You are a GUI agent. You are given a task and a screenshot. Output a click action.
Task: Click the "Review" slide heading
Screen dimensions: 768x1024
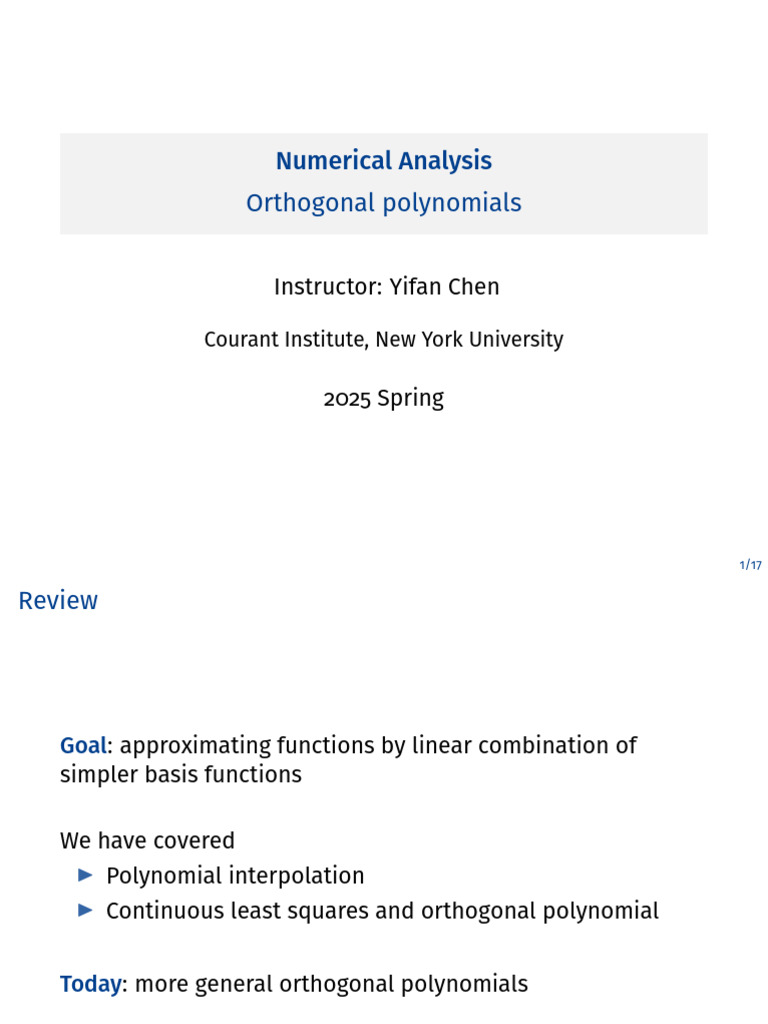pyautogui.click(x=58, y=600)
